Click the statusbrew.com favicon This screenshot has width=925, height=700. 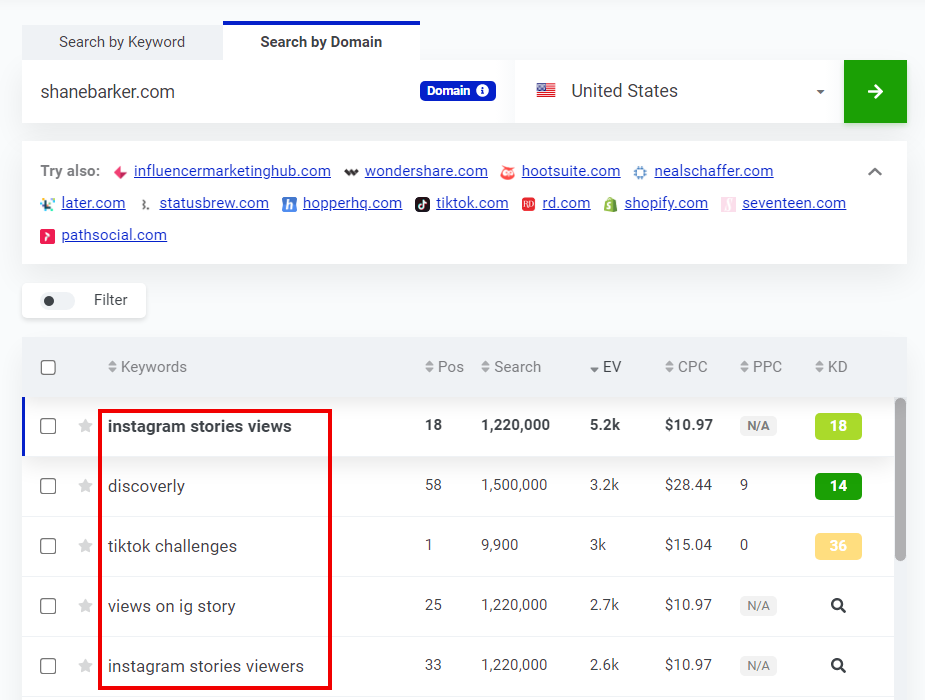click(145, 205)
